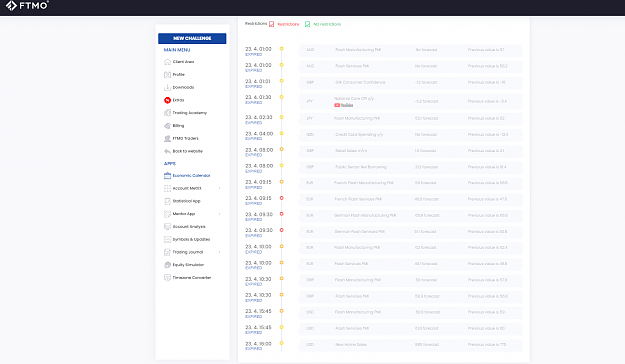This screenshot has width=625, height=364.
Task: Click the red marker for German Flash Services PMI
Action: tap(281, 230)
